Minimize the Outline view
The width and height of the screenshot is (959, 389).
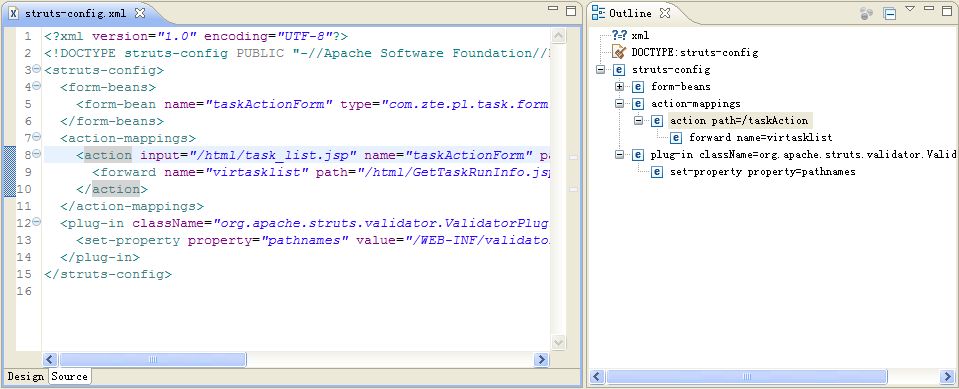929,9
